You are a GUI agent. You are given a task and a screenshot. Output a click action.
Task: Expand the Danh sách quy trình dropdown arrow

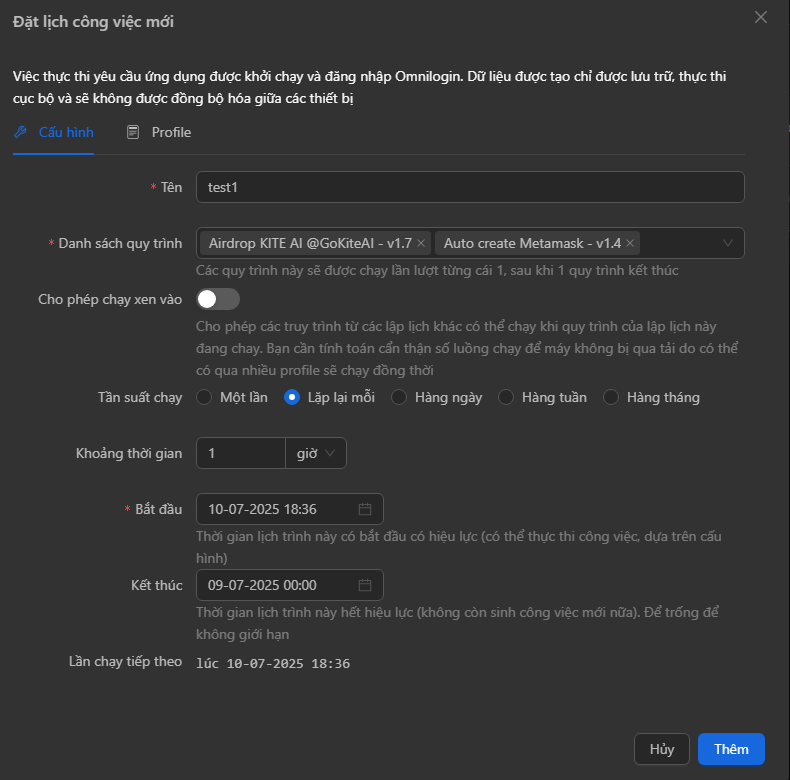(x=727, y=243)
